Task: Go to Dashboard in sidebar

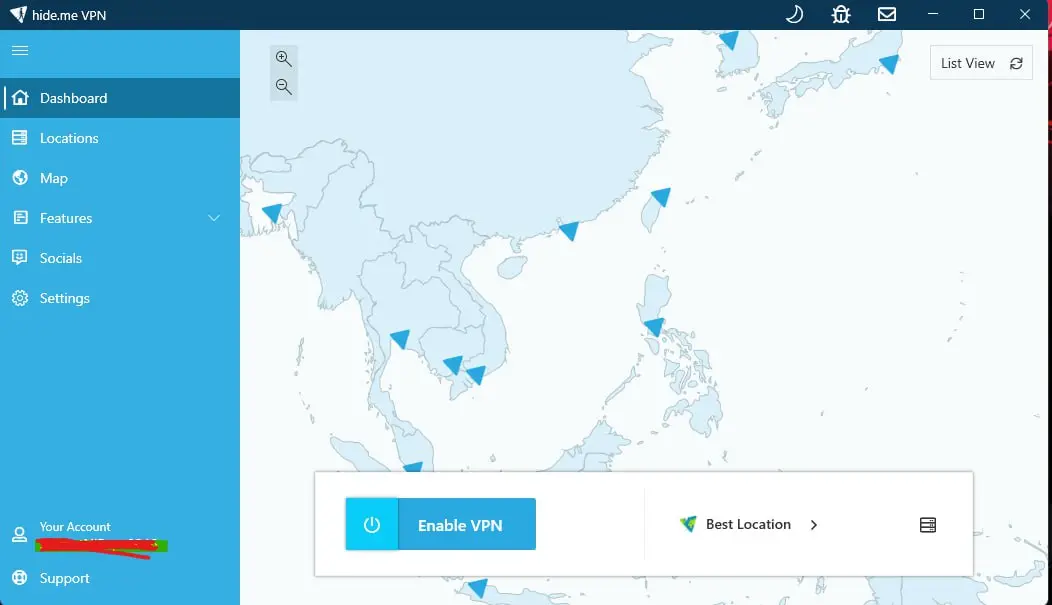Action: coord(120,98)
